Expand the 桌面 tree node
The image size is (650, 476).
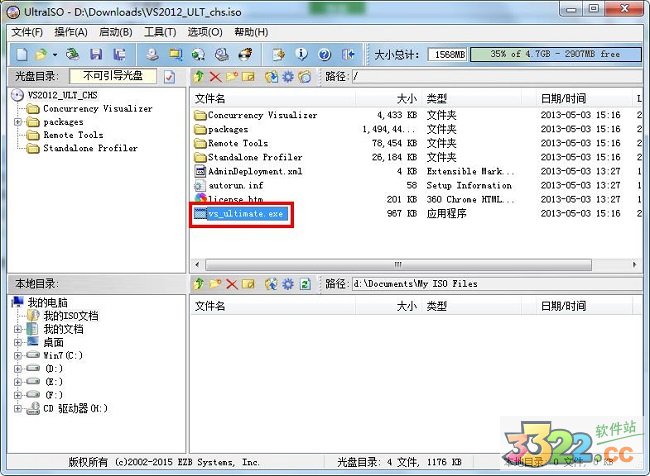[x=18, y=342]
